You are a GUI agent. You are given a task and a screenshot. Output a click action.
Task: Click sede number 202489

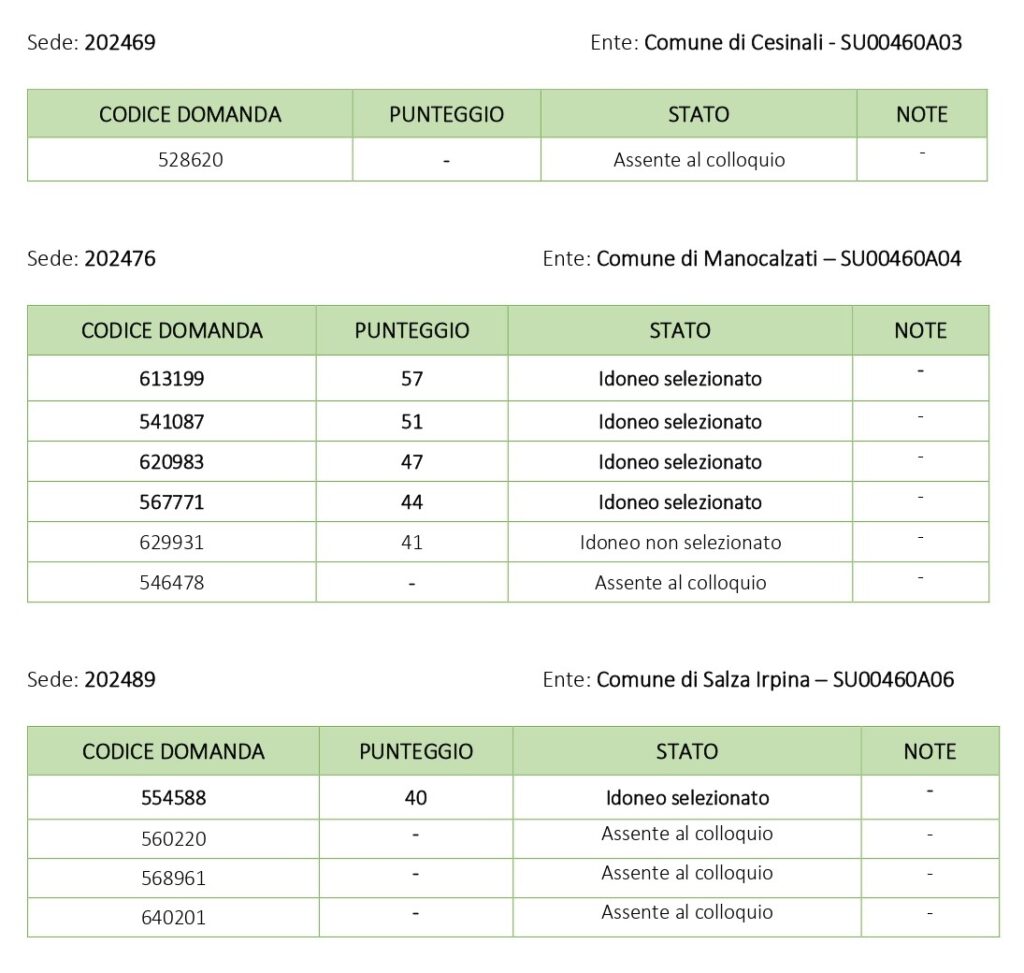click(120, 679)
